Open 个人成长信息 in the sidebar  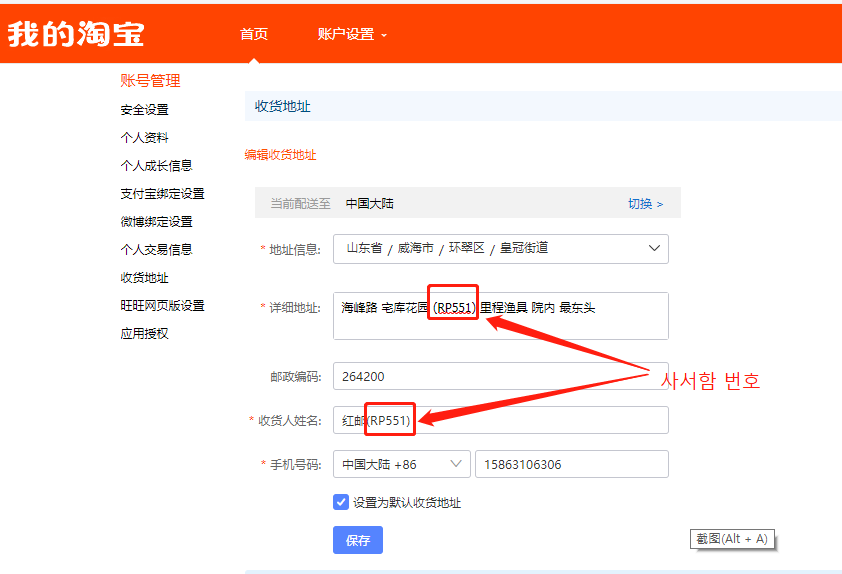point(156,166)
